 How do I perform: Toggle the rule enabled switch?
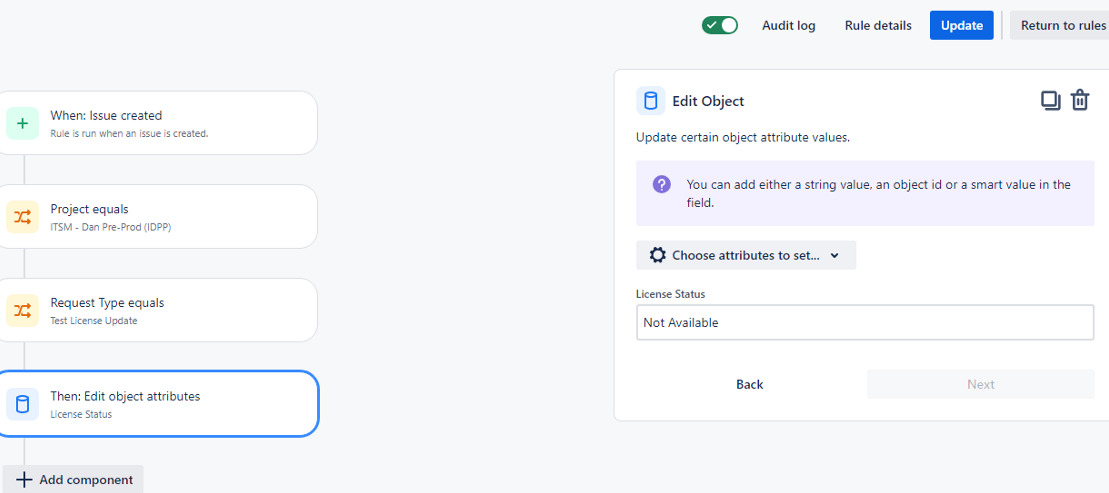coord(719,25)
